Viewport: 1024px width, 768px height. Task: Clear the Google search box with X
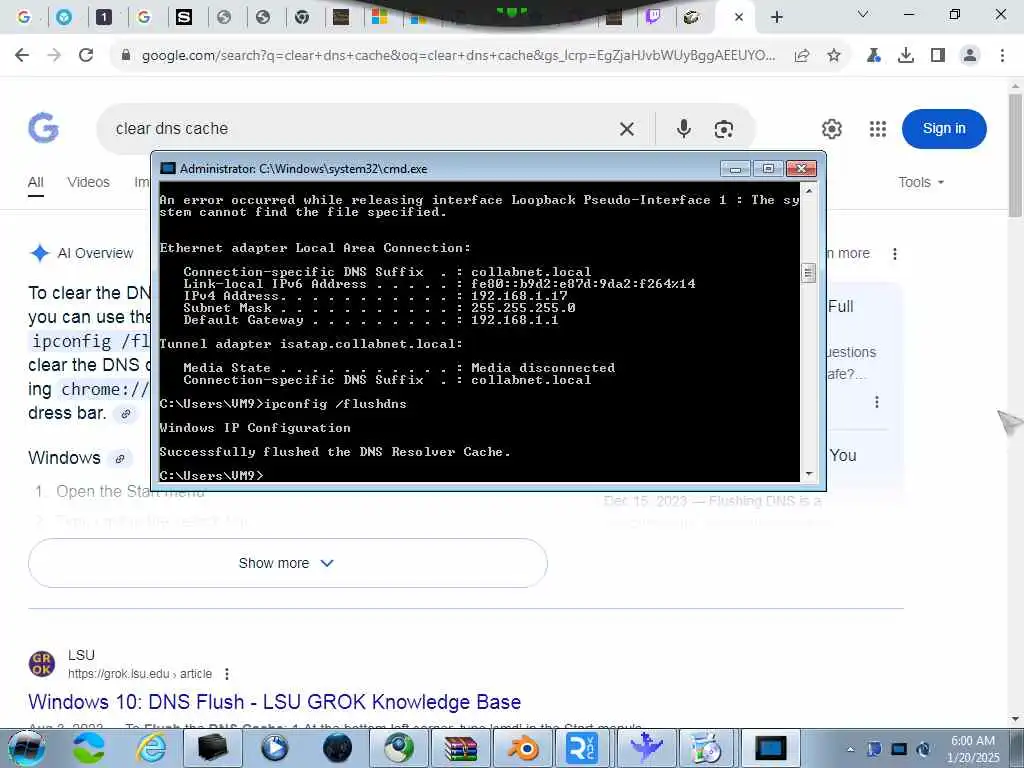[627, 129]
